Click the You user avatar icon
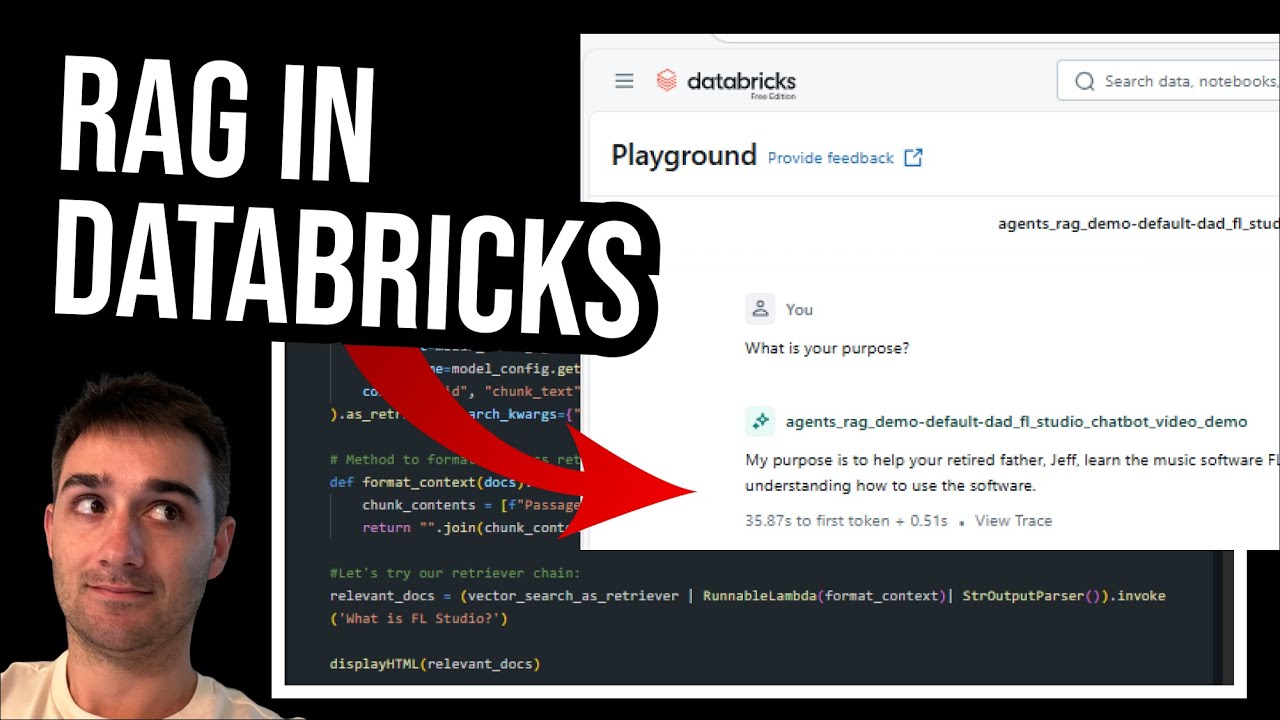 pyautogui.click(x=760, y=309)
